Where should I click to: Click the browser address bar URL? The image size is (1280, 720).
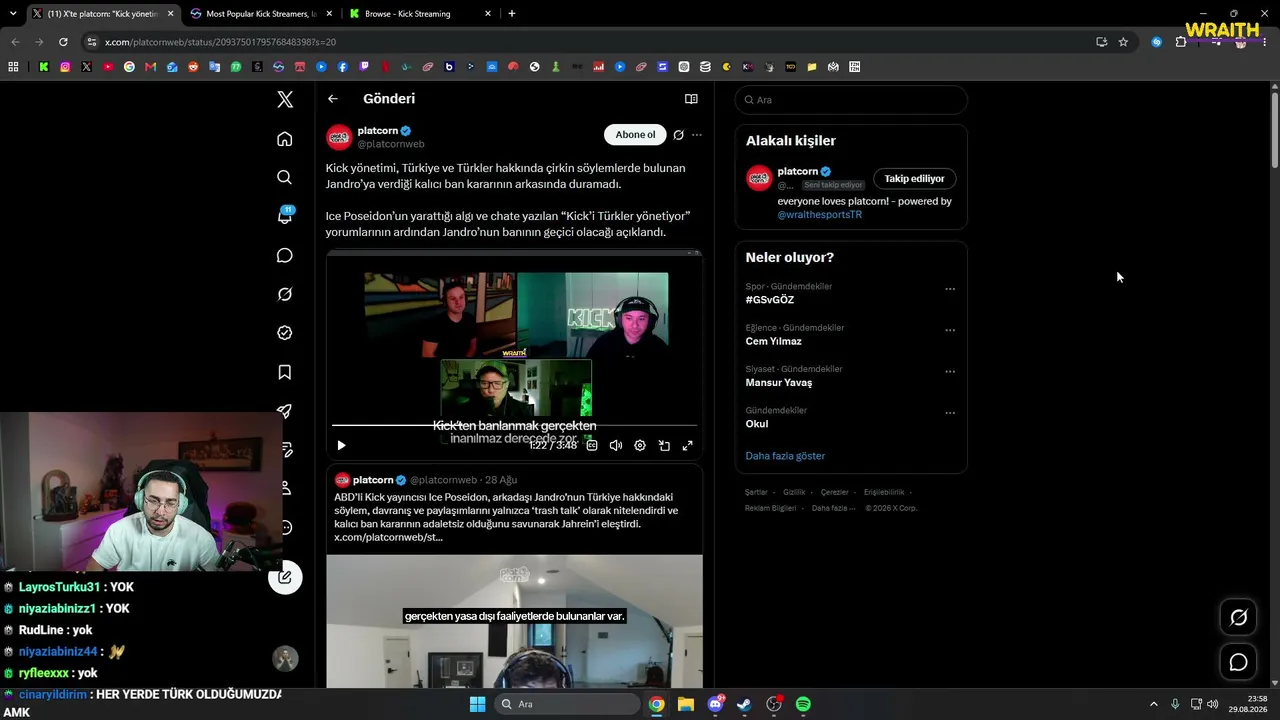[220, 42]
